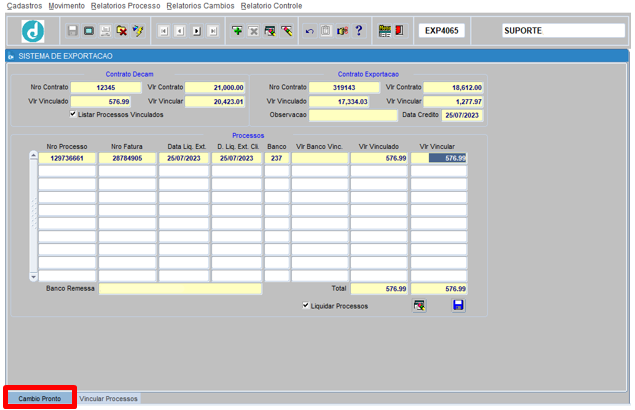The width and height of the screenshot is (635, 410).
Task: Exit using the red door icon
Action: point(399,31)
